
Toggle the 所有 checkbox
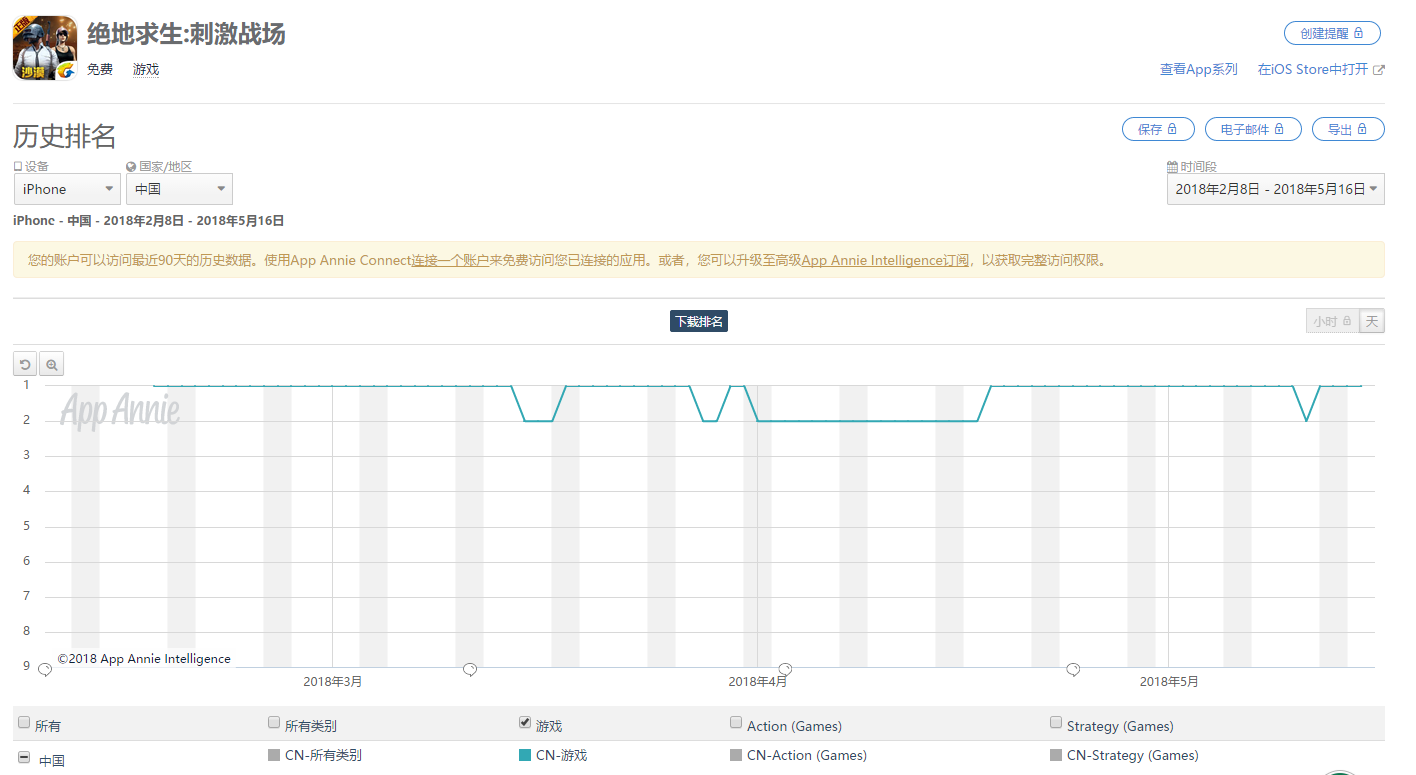pos(24,723)
